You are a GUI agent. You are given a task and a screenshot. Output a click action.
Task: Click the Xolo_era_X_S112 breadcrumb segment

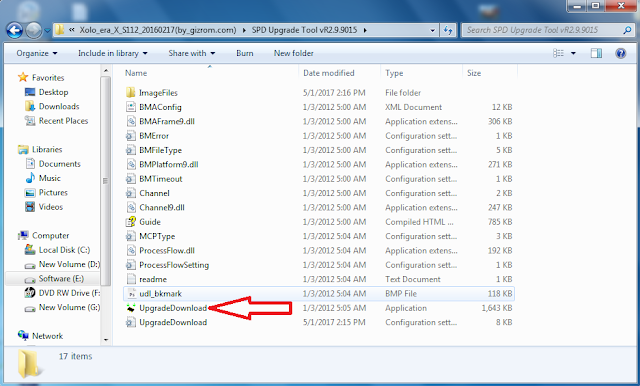coord(158,30)
